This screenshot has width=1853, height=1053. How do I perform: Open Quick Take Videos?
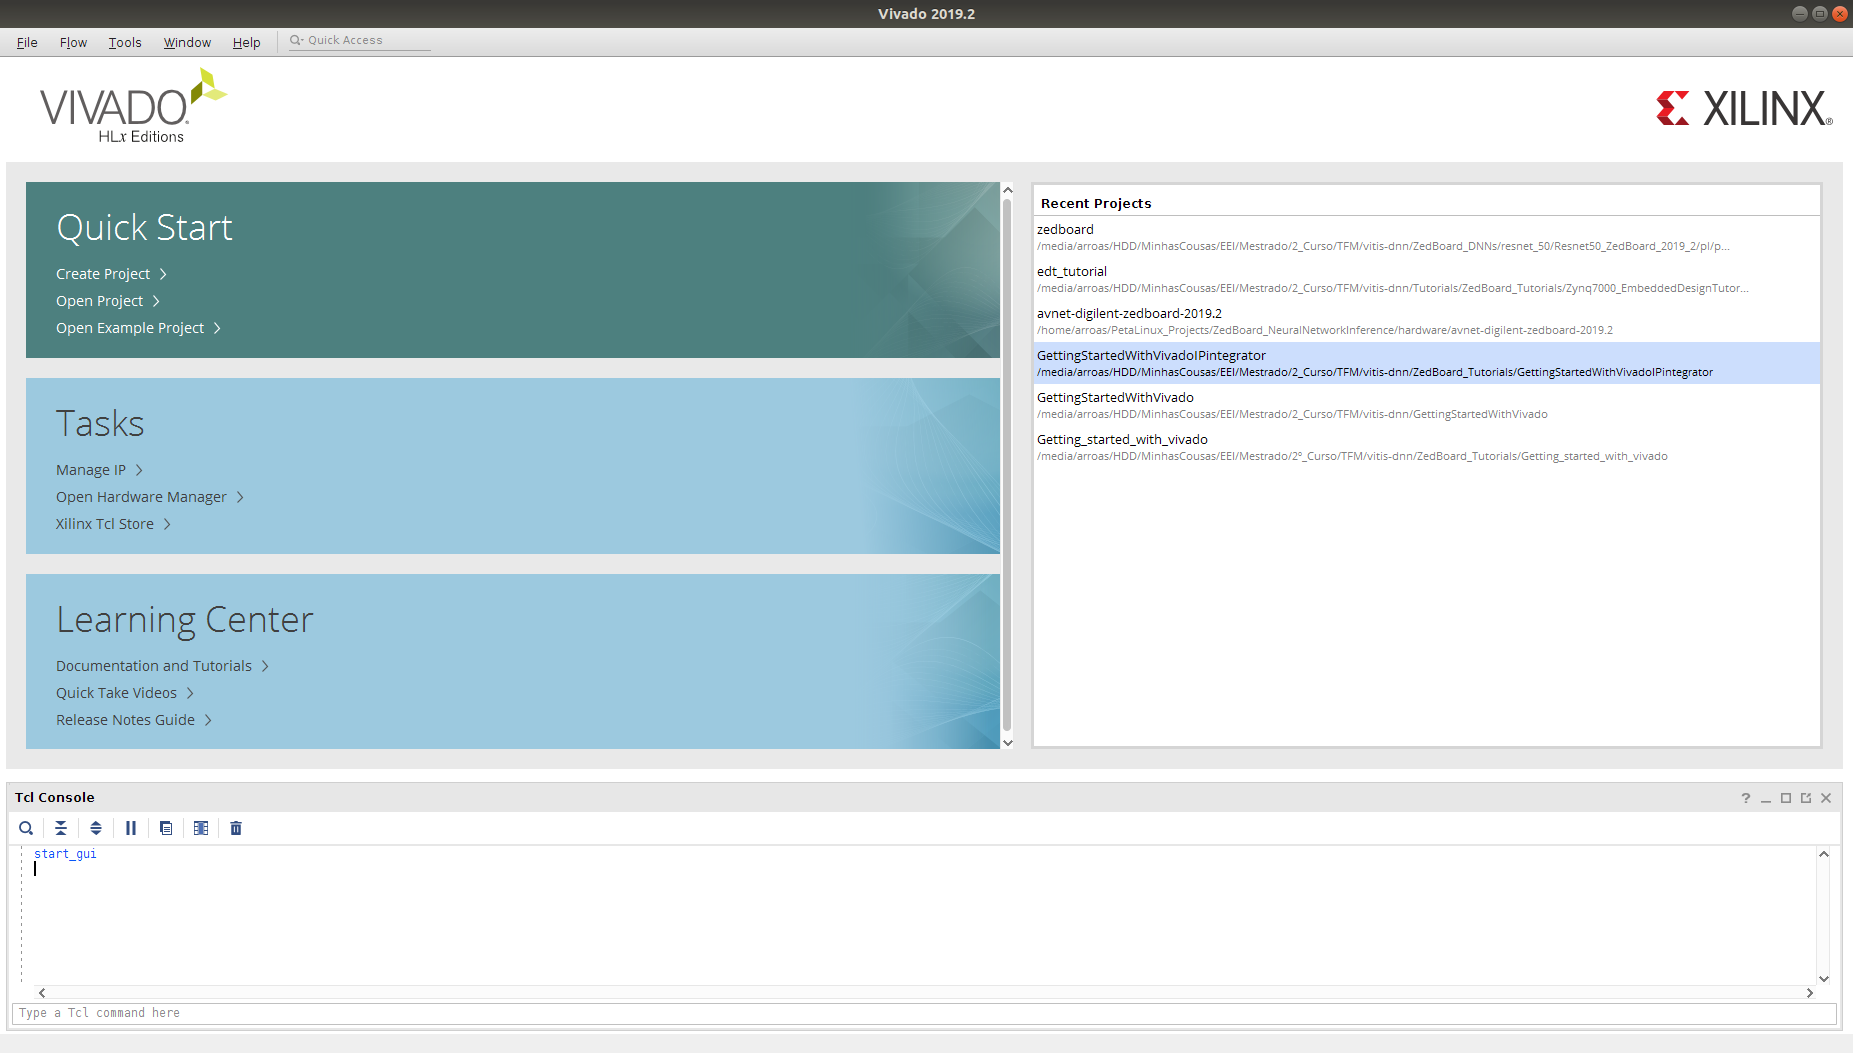point(116,693)
